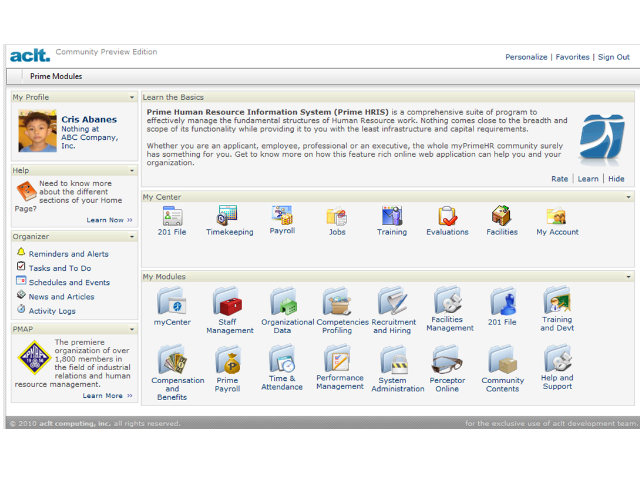Open Activity Logs
Image resolution: width=640 pixels, height=480 pixels.
pyautogui.click(x=52, y=311)
